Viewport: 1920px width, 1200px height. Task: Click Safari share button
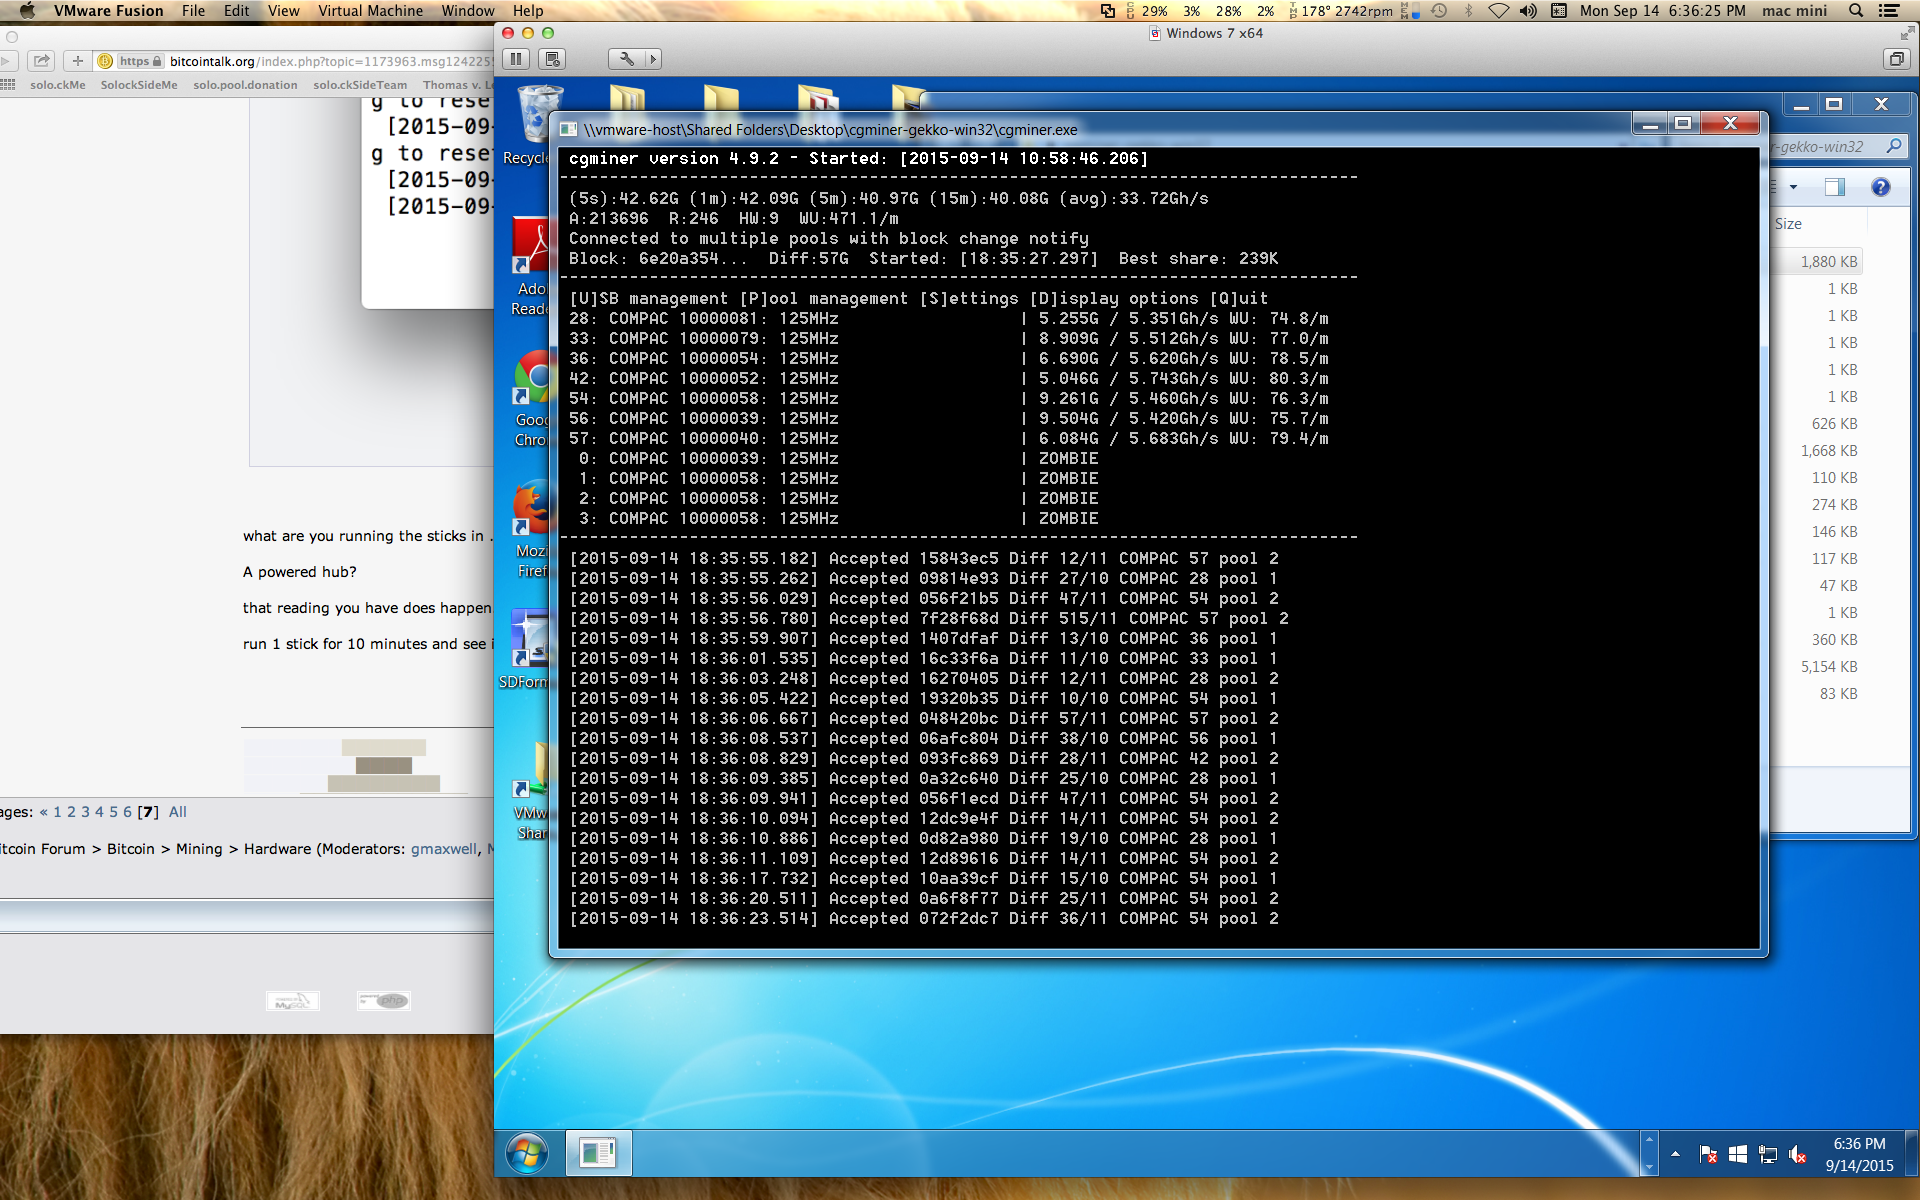pyautogui.click(x=41, y=61)
